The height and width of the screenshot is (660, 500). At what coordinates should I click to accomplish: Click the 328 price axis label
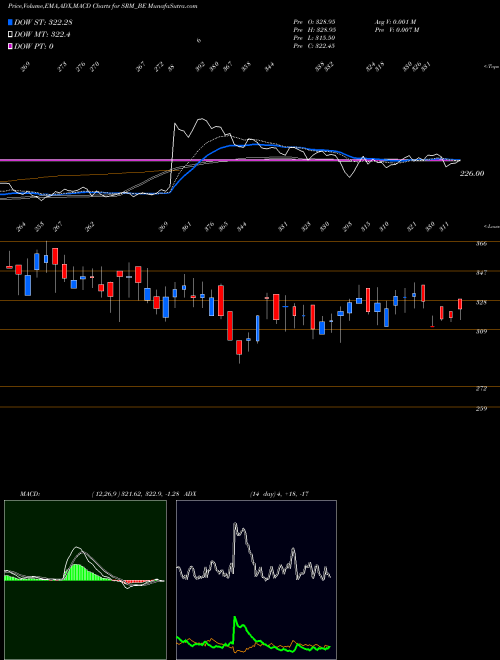pyautogui.click(x=483, y=302)
